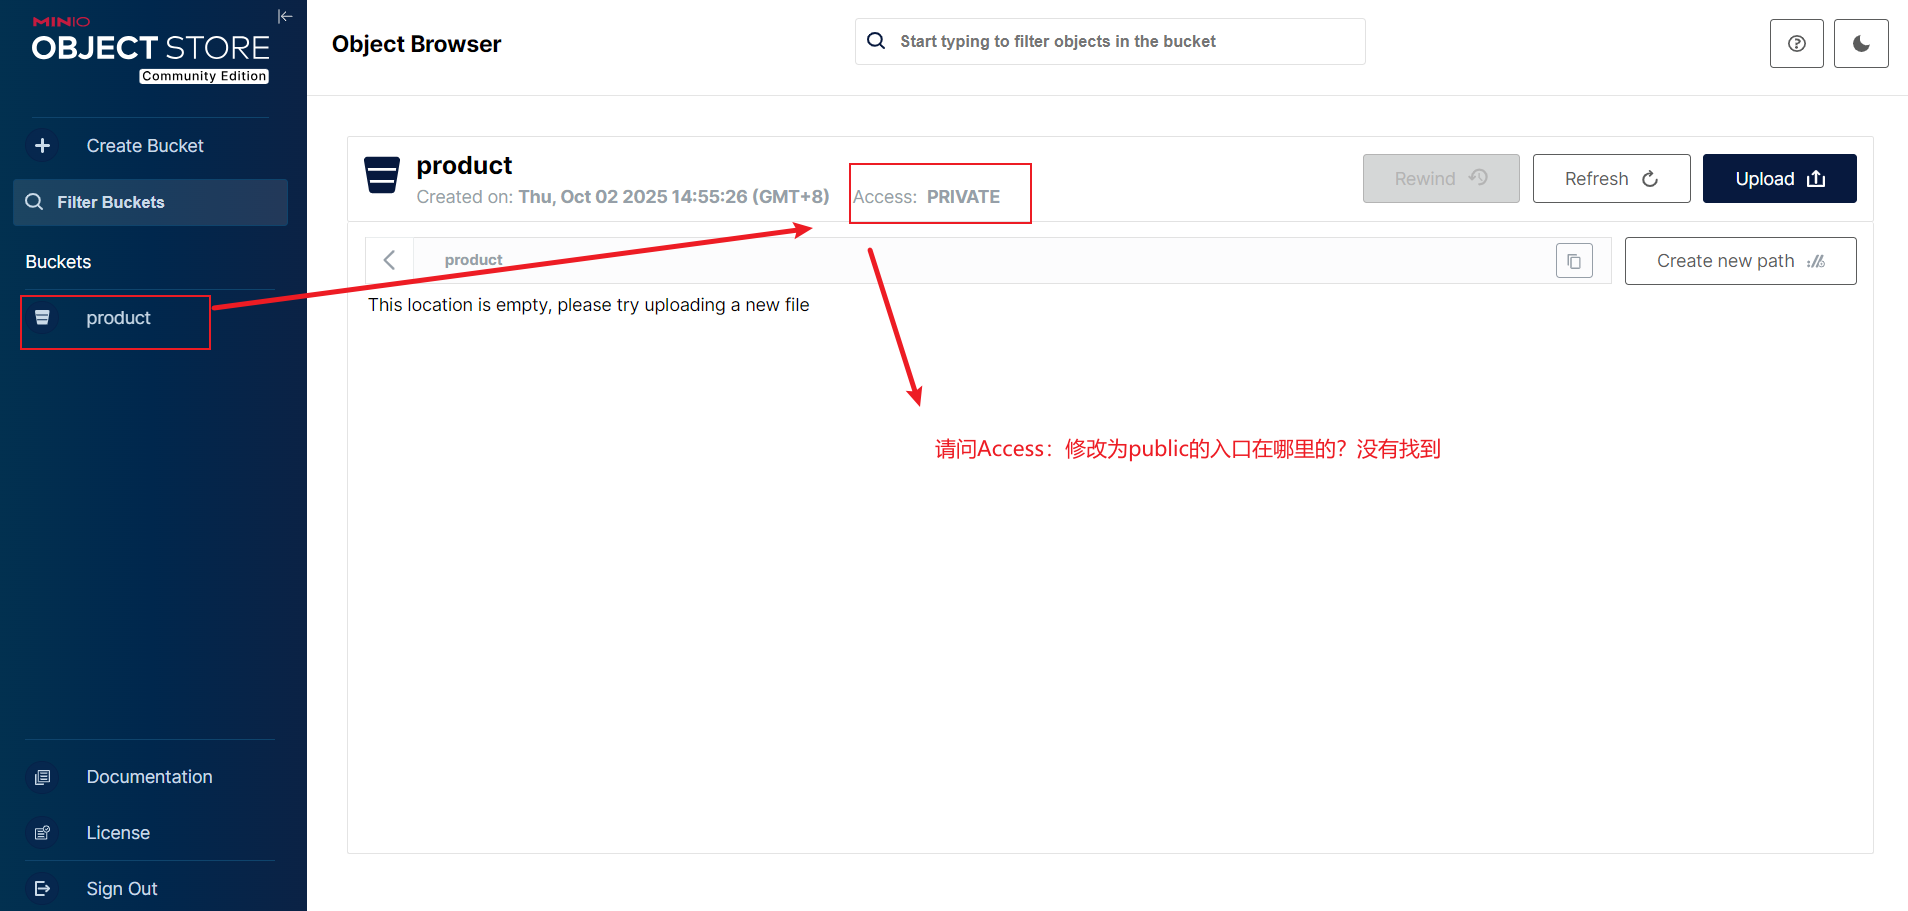This screenshot has height=911, width=1908.
Task: Click the empty location message
Action: coord(588,305)
